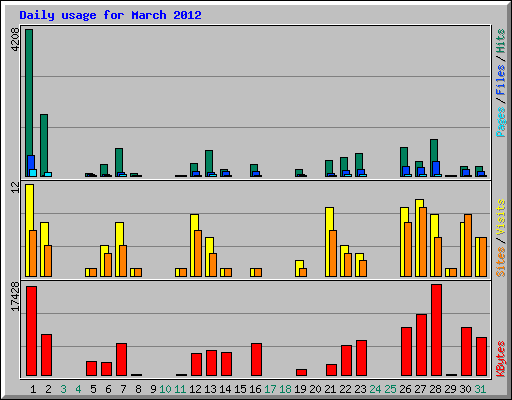Image resolution: width=512 pixels, height=400 pixels.
Task: Click the orange "Sites" legend label
Action: (501, 262)
